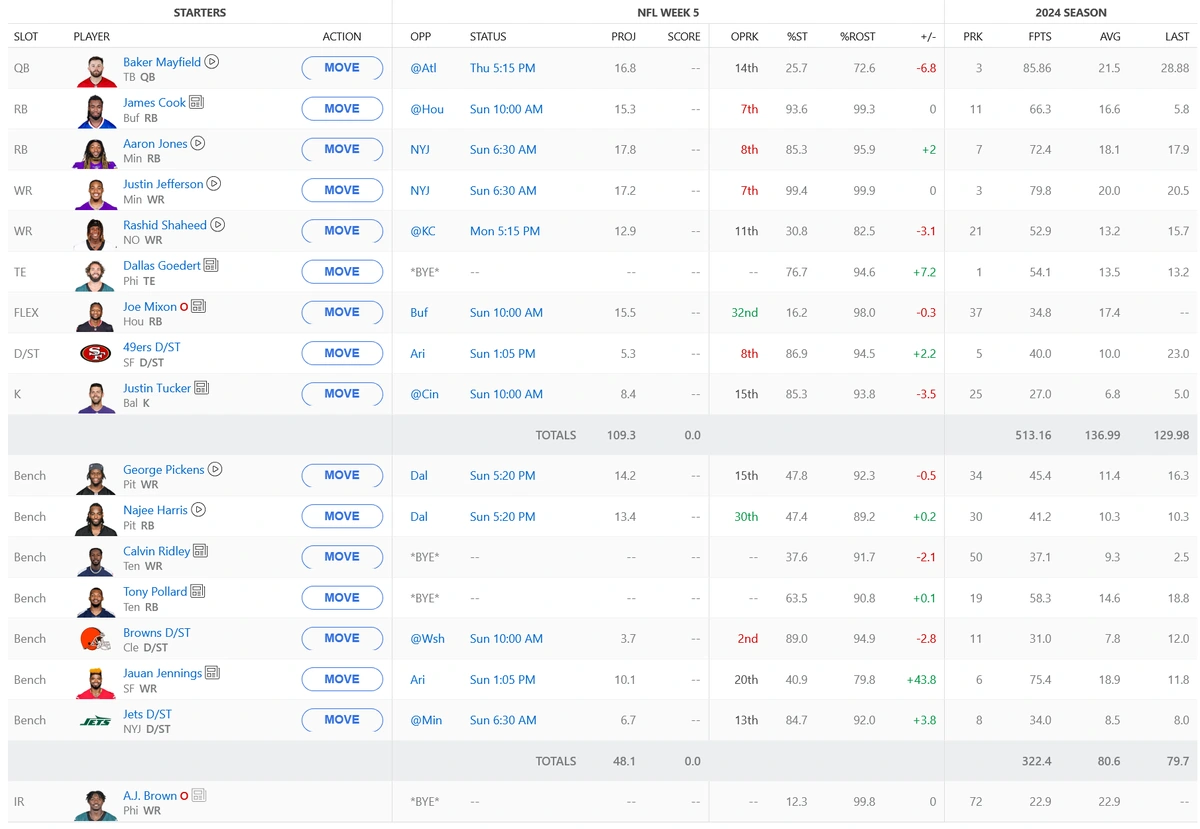Move James Cook using his MOVE button
1200x829 pixels.
(x=342, y=109)
